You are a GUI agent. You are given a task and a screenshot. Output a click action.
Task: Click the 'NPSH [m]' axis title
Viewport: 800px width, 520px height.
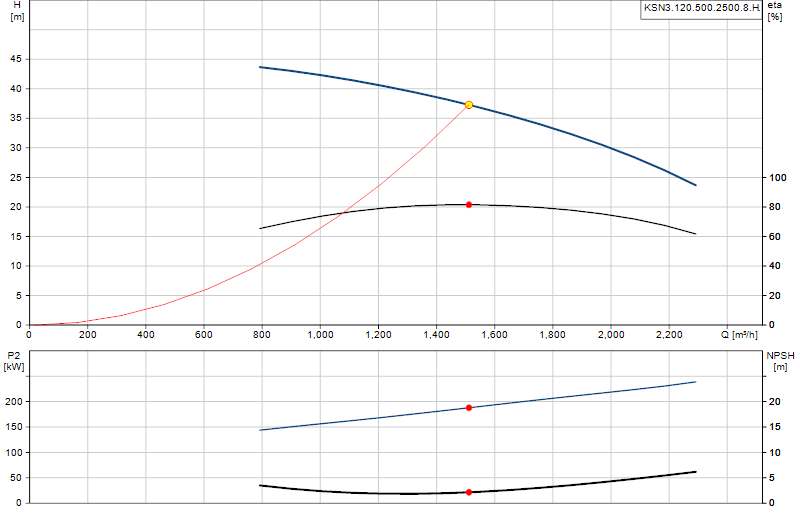[x=780, y=361]
